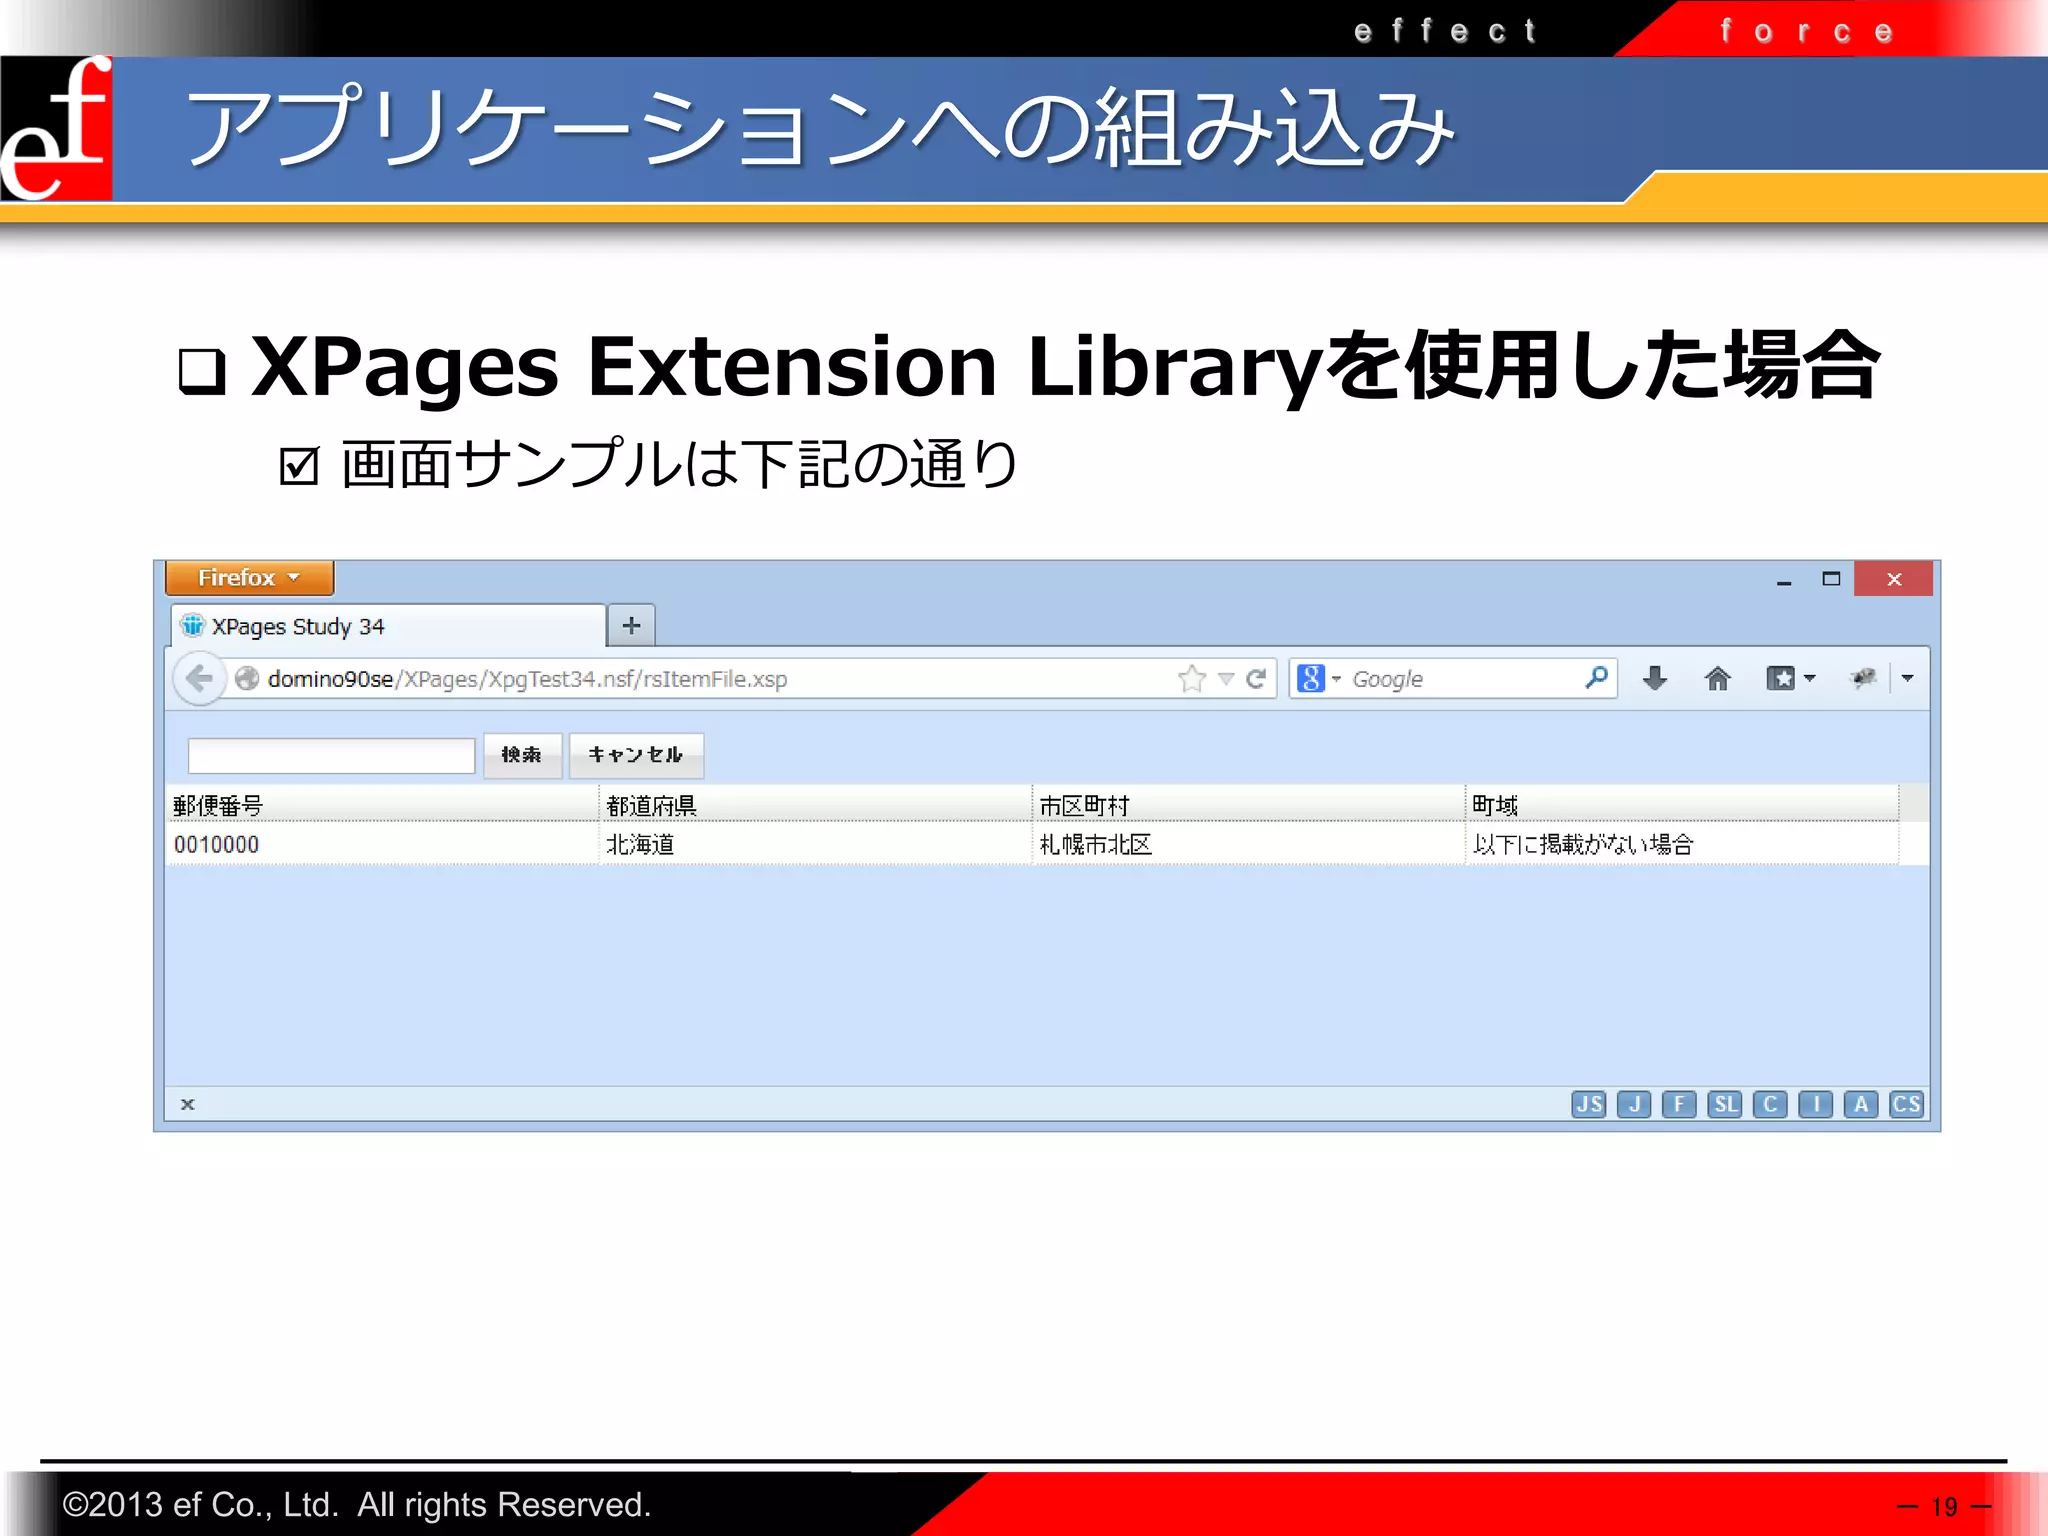Toggle the SL add-on bar button
This screenshot has width=2048, height=1536.
(1724, 1104)
